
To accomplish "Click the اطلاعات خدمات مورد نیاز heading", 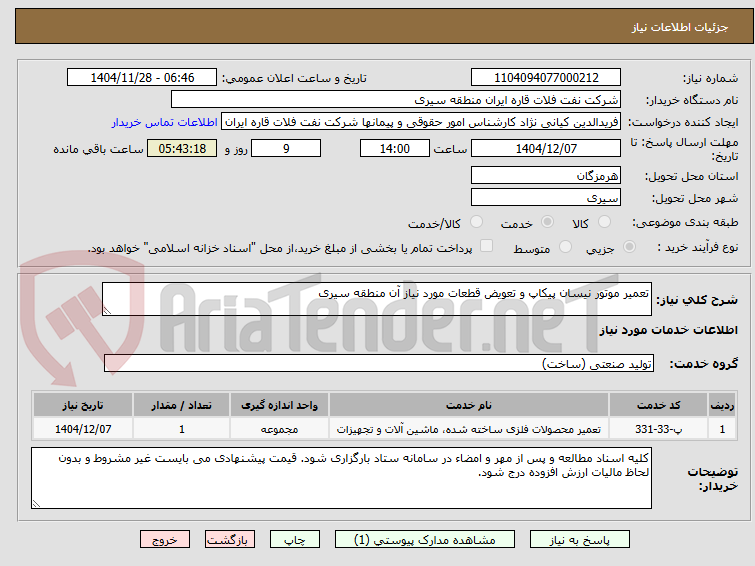I will point(668,330).
